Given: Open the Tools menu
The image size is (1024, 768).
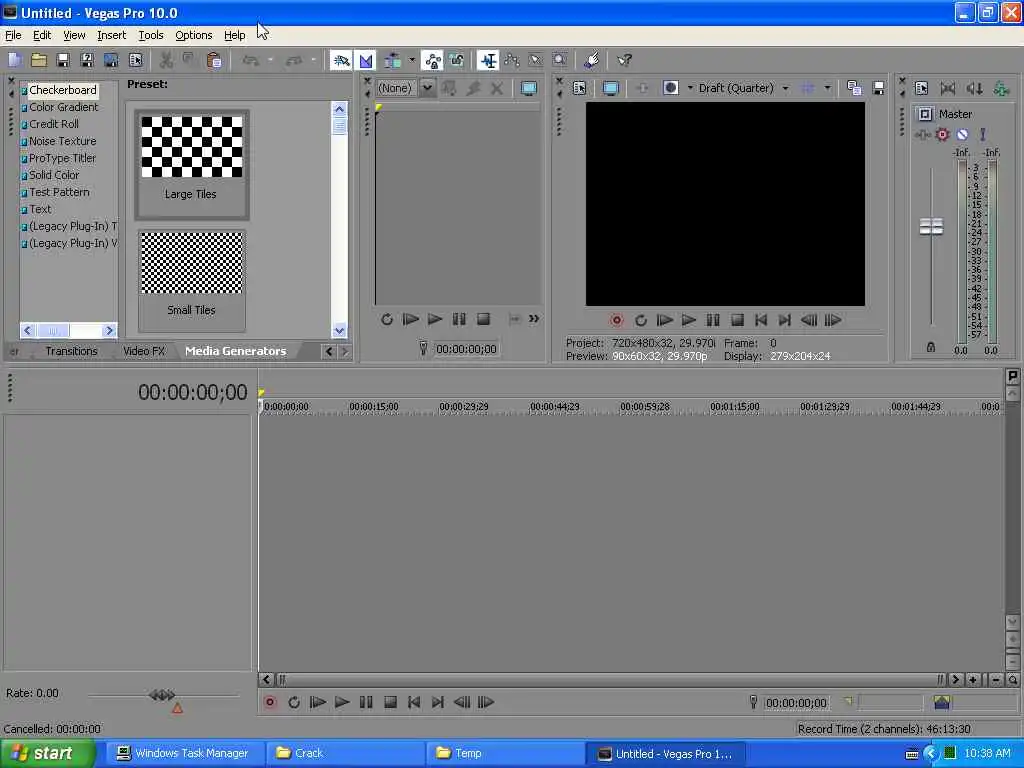Looking at the screenshot, I should [151, 35].
